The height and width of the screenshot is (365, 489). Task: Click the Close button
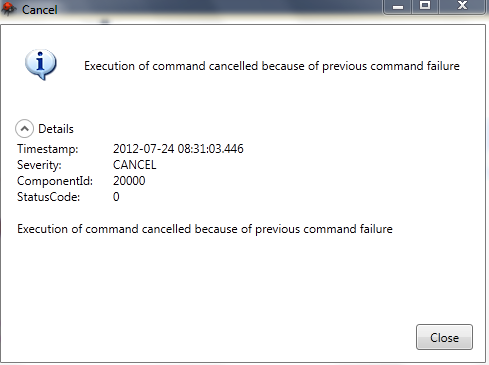point(444,337)
